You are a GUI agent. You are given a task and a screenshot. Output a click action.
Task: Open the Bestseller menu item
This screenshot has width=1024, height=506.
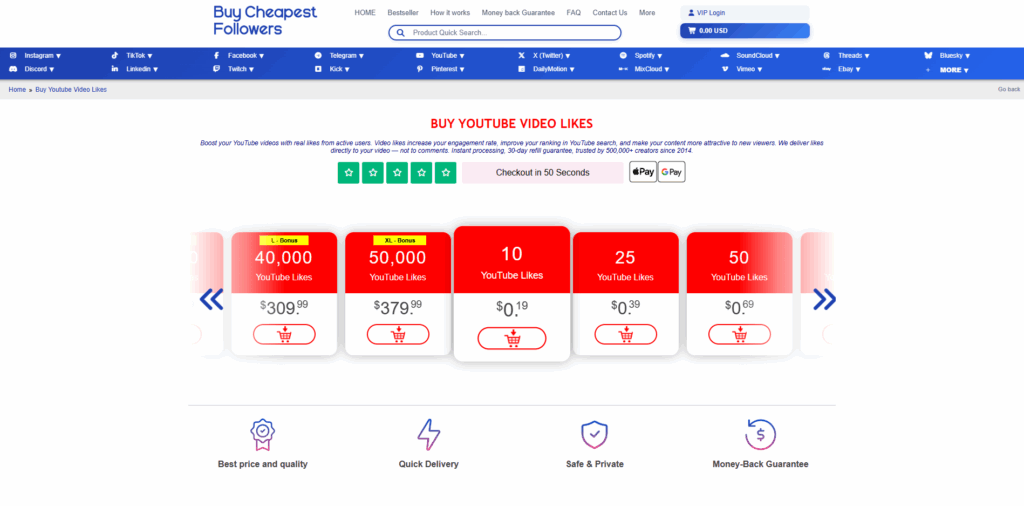tap(403, 12)
